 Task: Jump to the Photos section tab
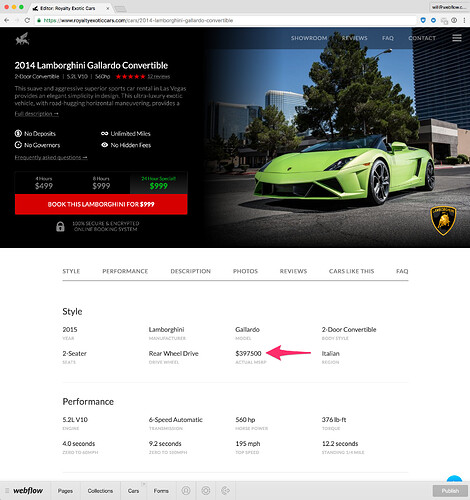245,271
